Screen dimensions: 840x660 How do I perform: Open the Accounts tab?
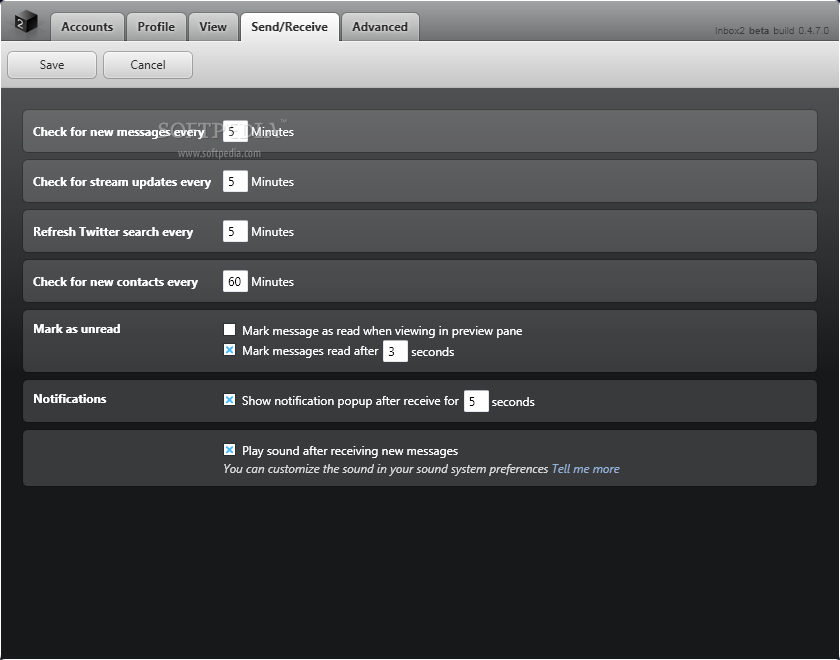[x=87, y=27]
